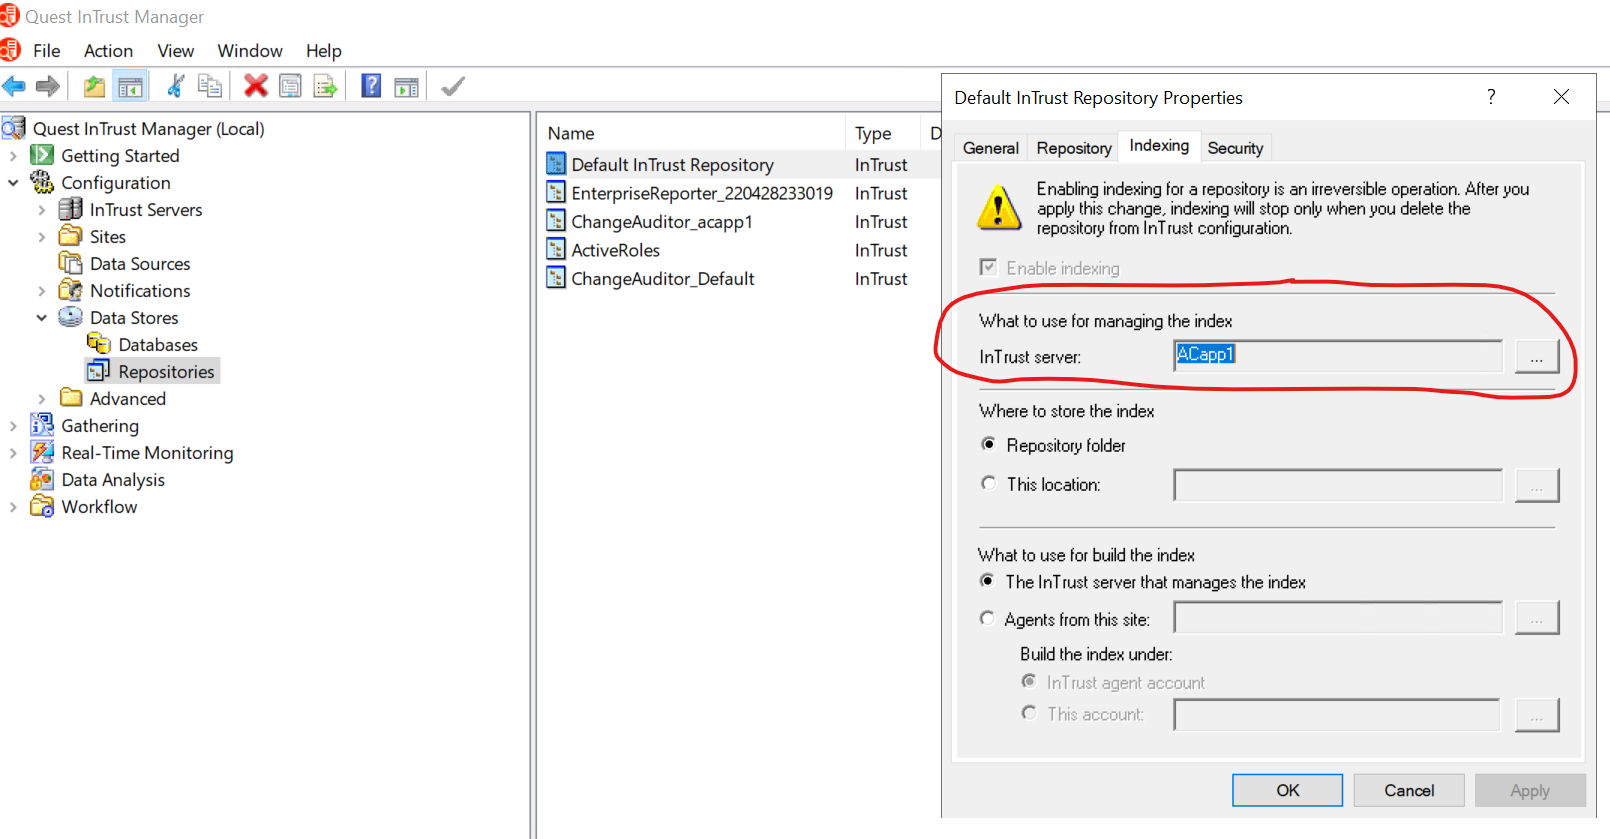
Task: Click the Type column header
Action: coord(883,133)
